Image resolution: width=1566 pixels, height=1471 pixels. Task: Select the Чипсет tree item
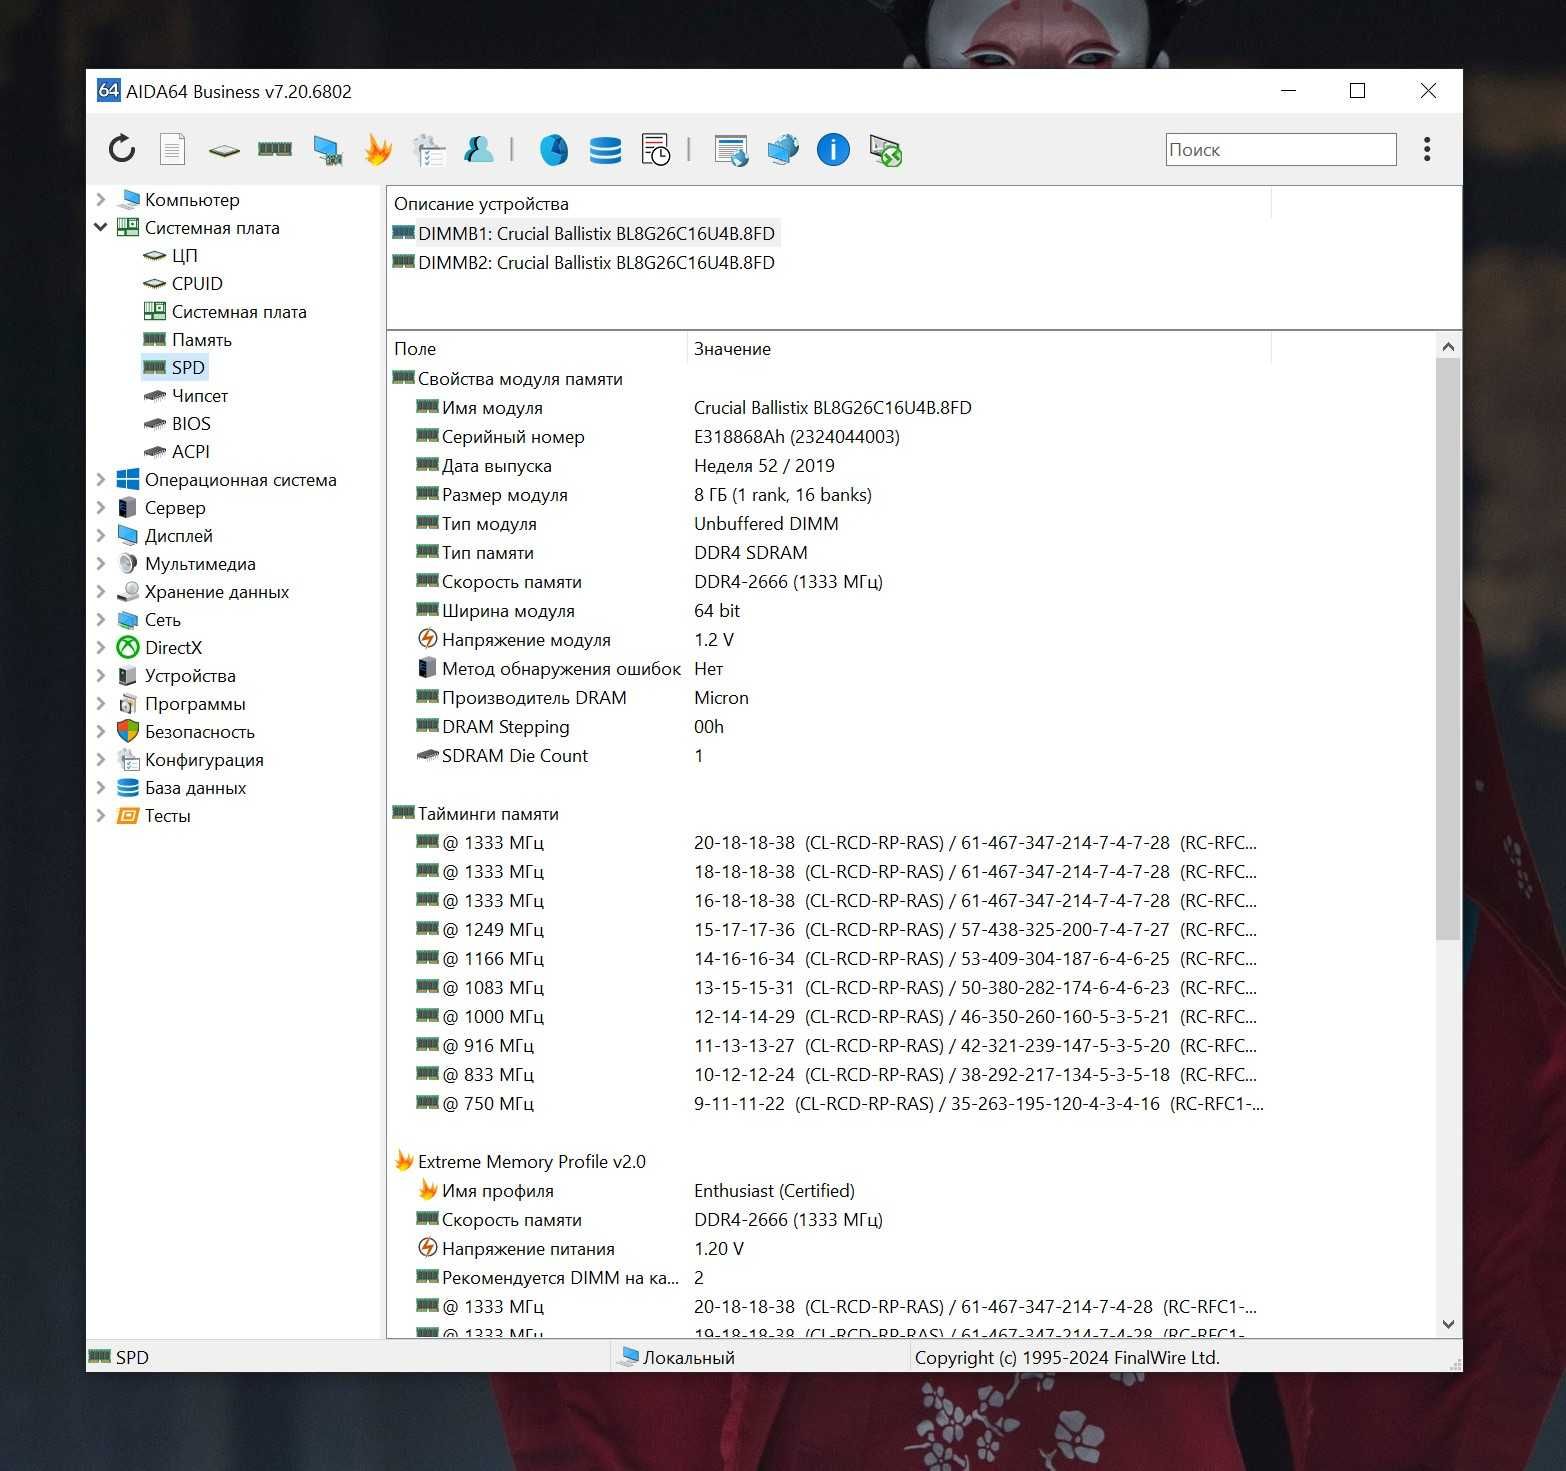(x=199, y=395)
